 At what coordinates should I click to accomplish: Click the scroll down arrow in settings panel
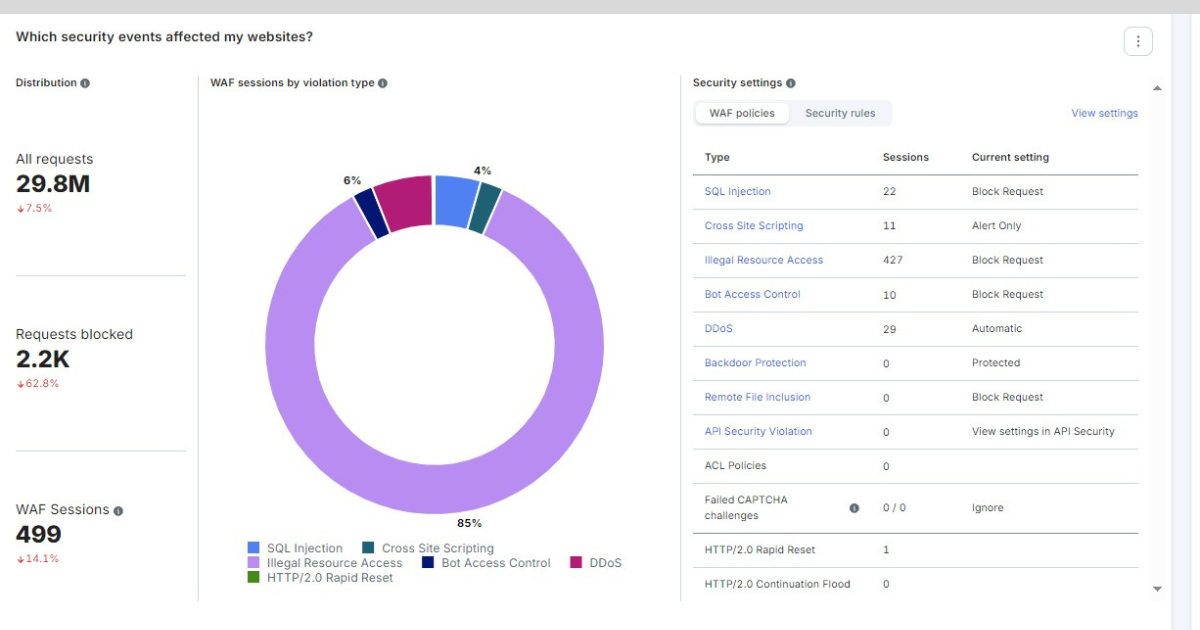click(x=1157, y=589)
